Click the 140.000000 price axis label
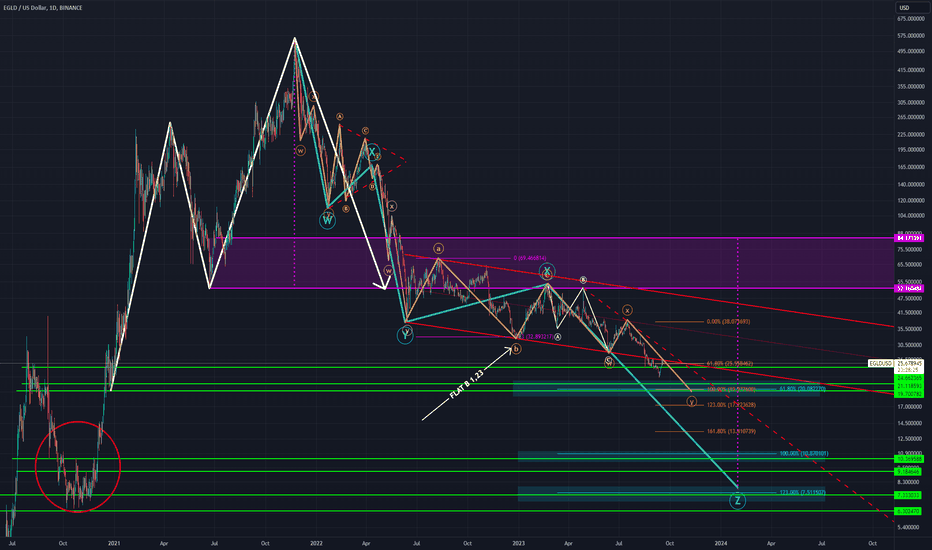932x550 pixels. (x=911, y=185)
